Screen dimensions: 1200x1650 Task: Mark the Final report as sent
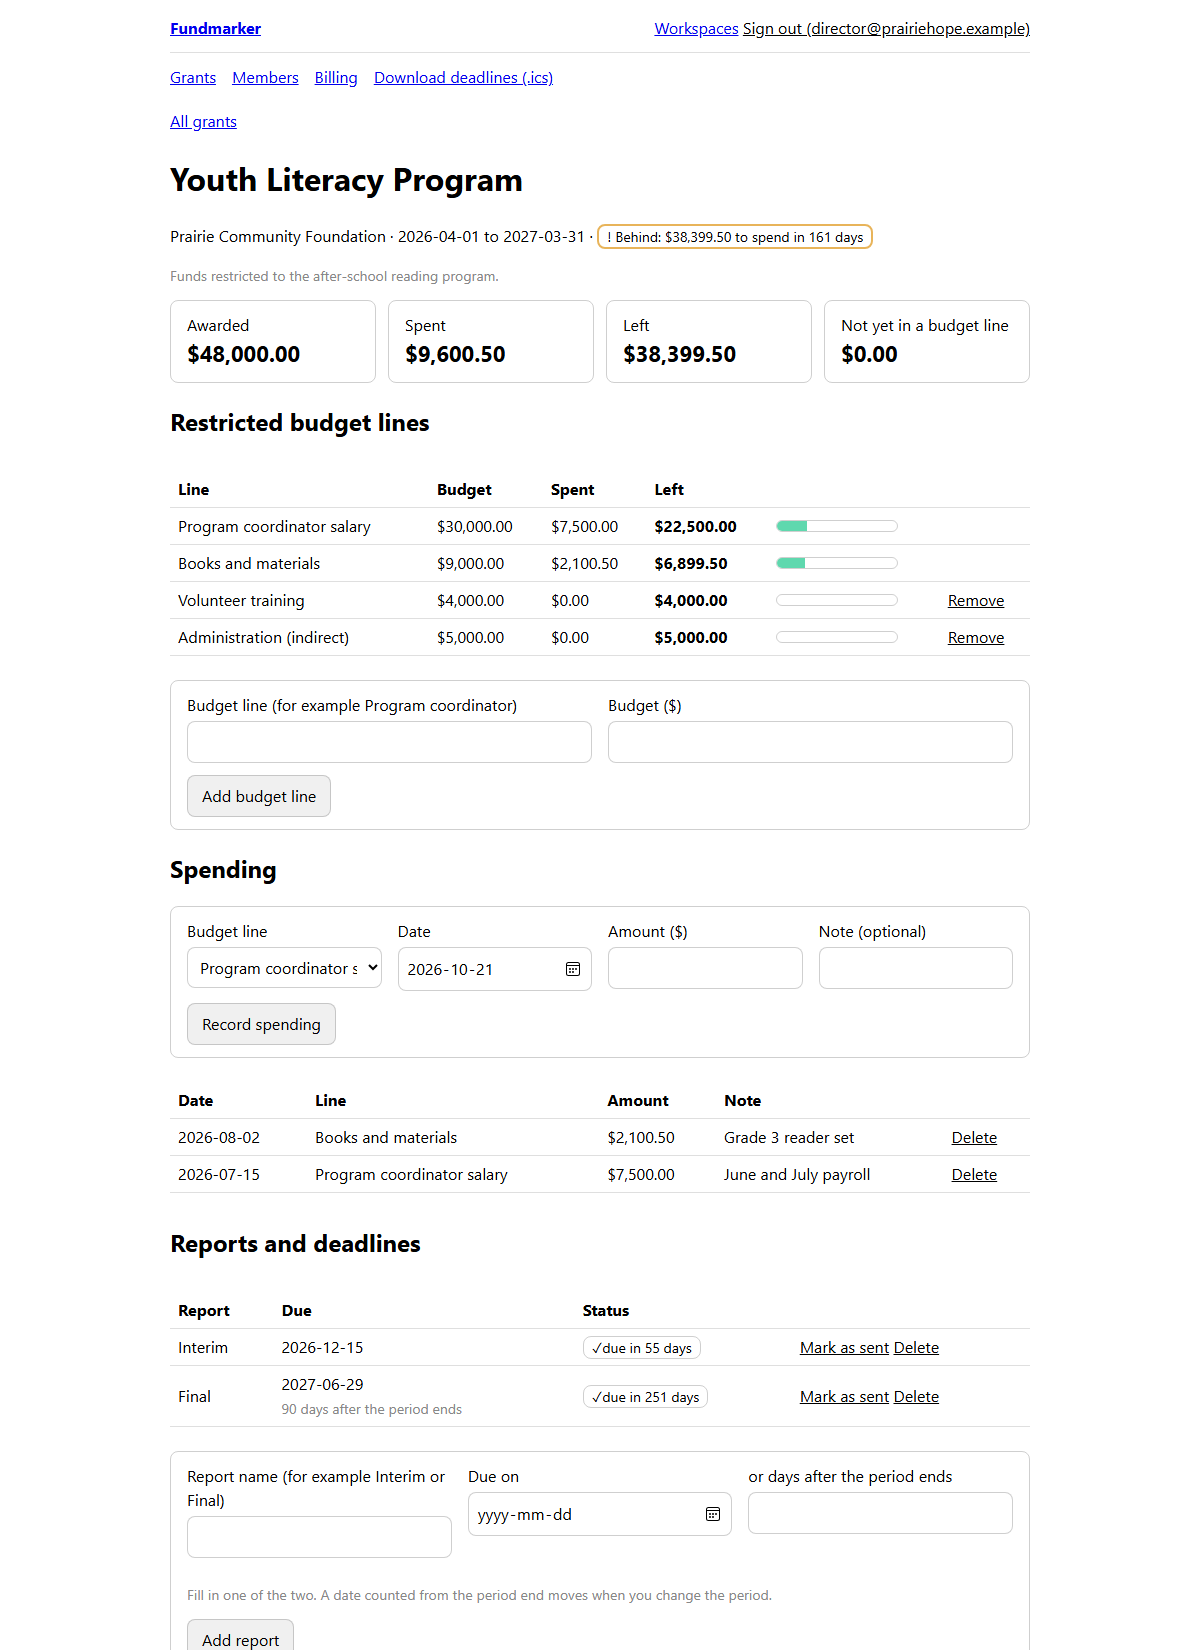(844, 1397)
